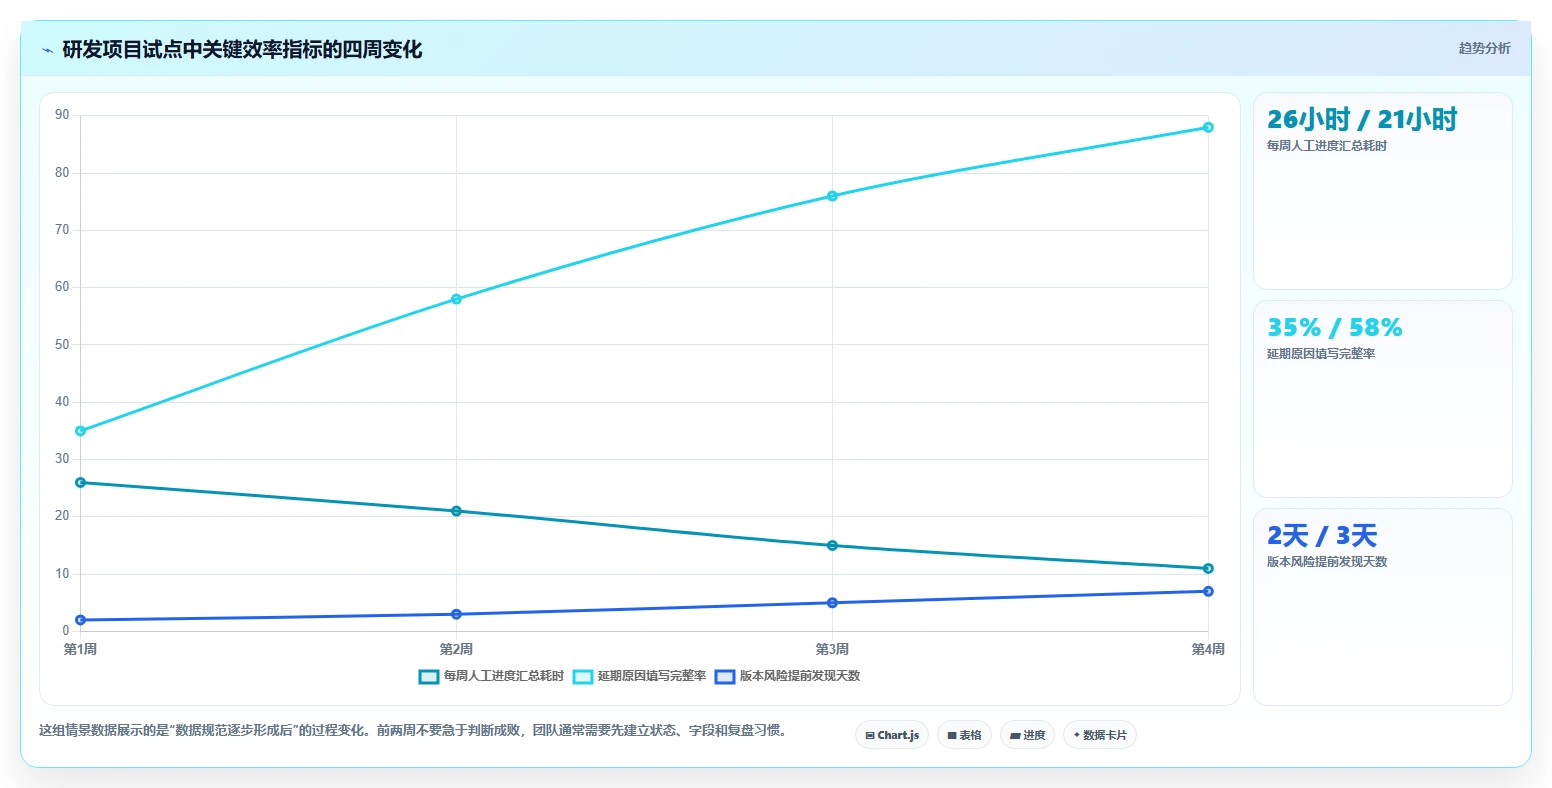Select the 第3周 point at value 15
Viewport: 1552px width, 788px height.
[832, 545]
